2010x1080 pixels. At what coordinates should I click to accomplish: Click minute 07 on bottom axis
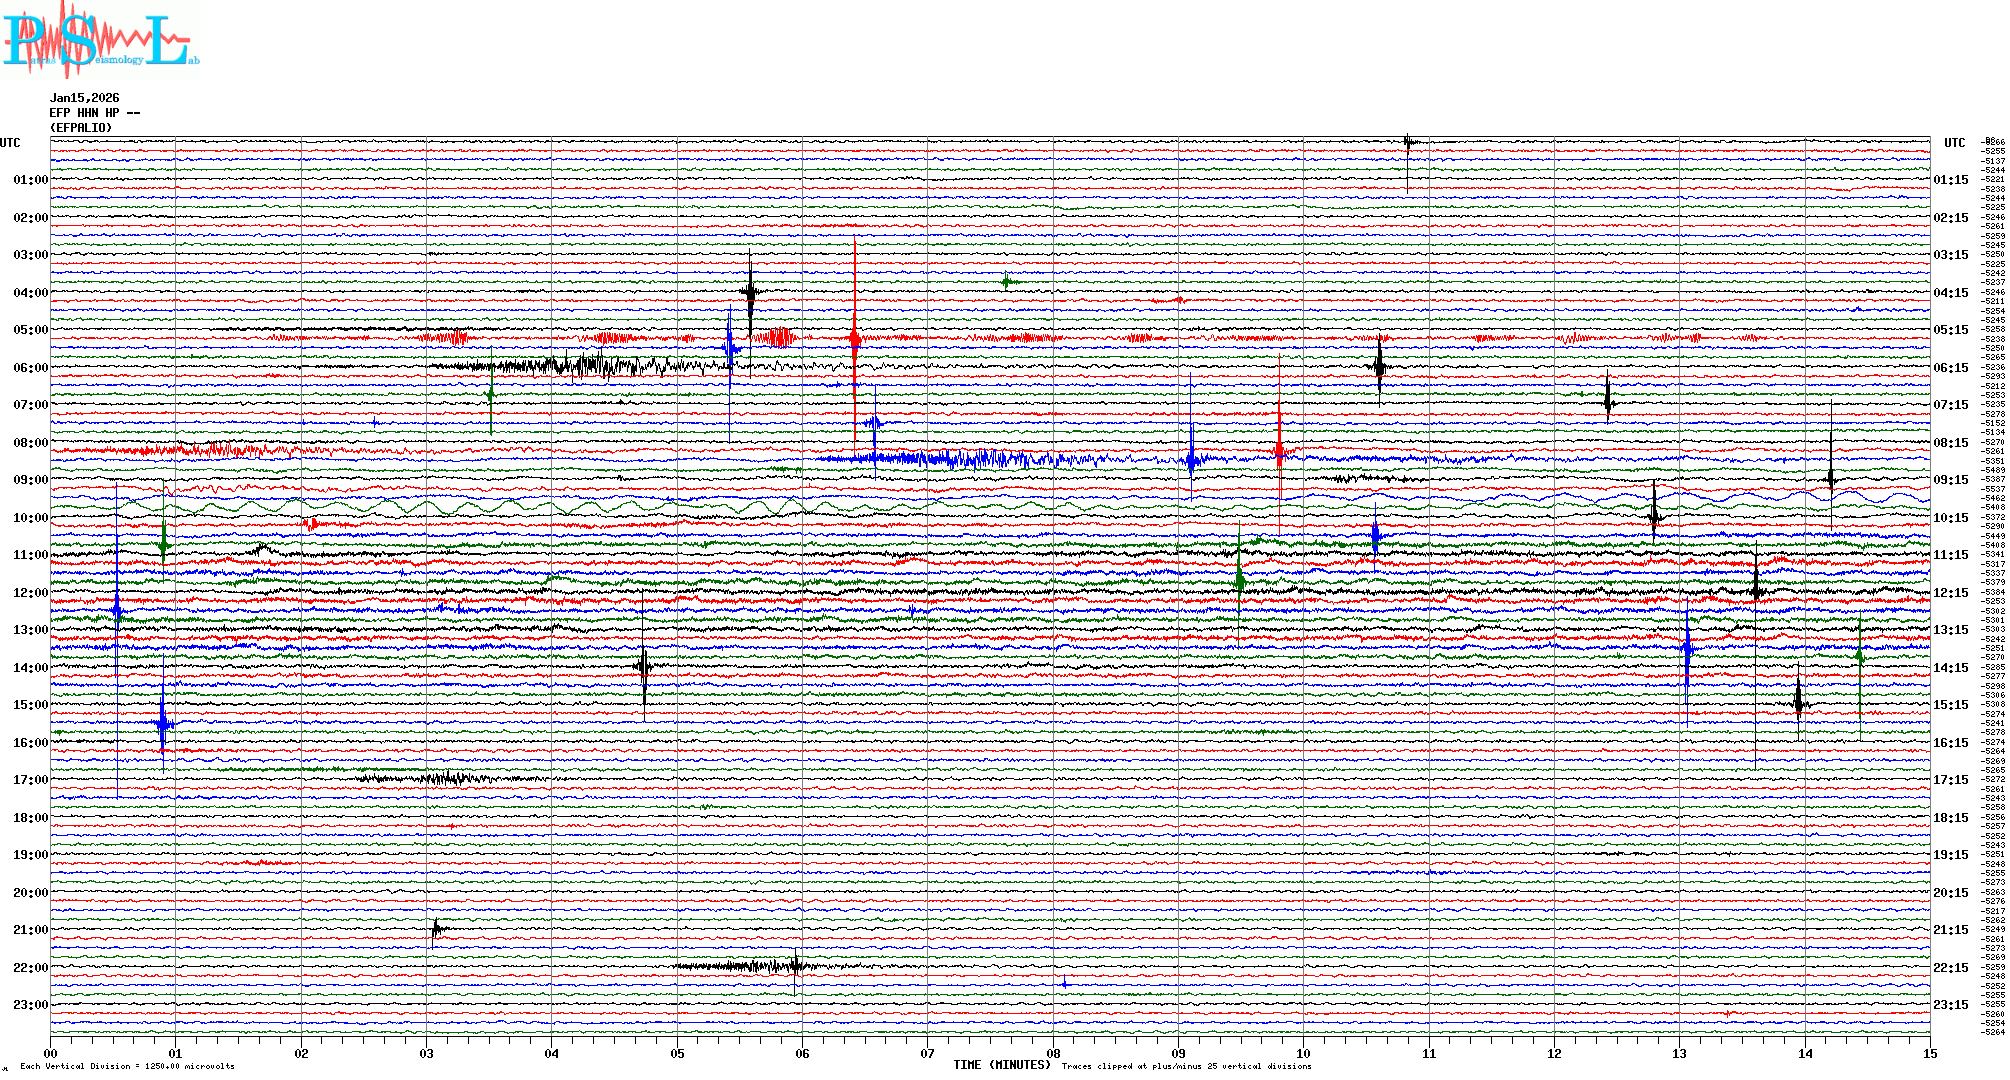point(928,1053)
